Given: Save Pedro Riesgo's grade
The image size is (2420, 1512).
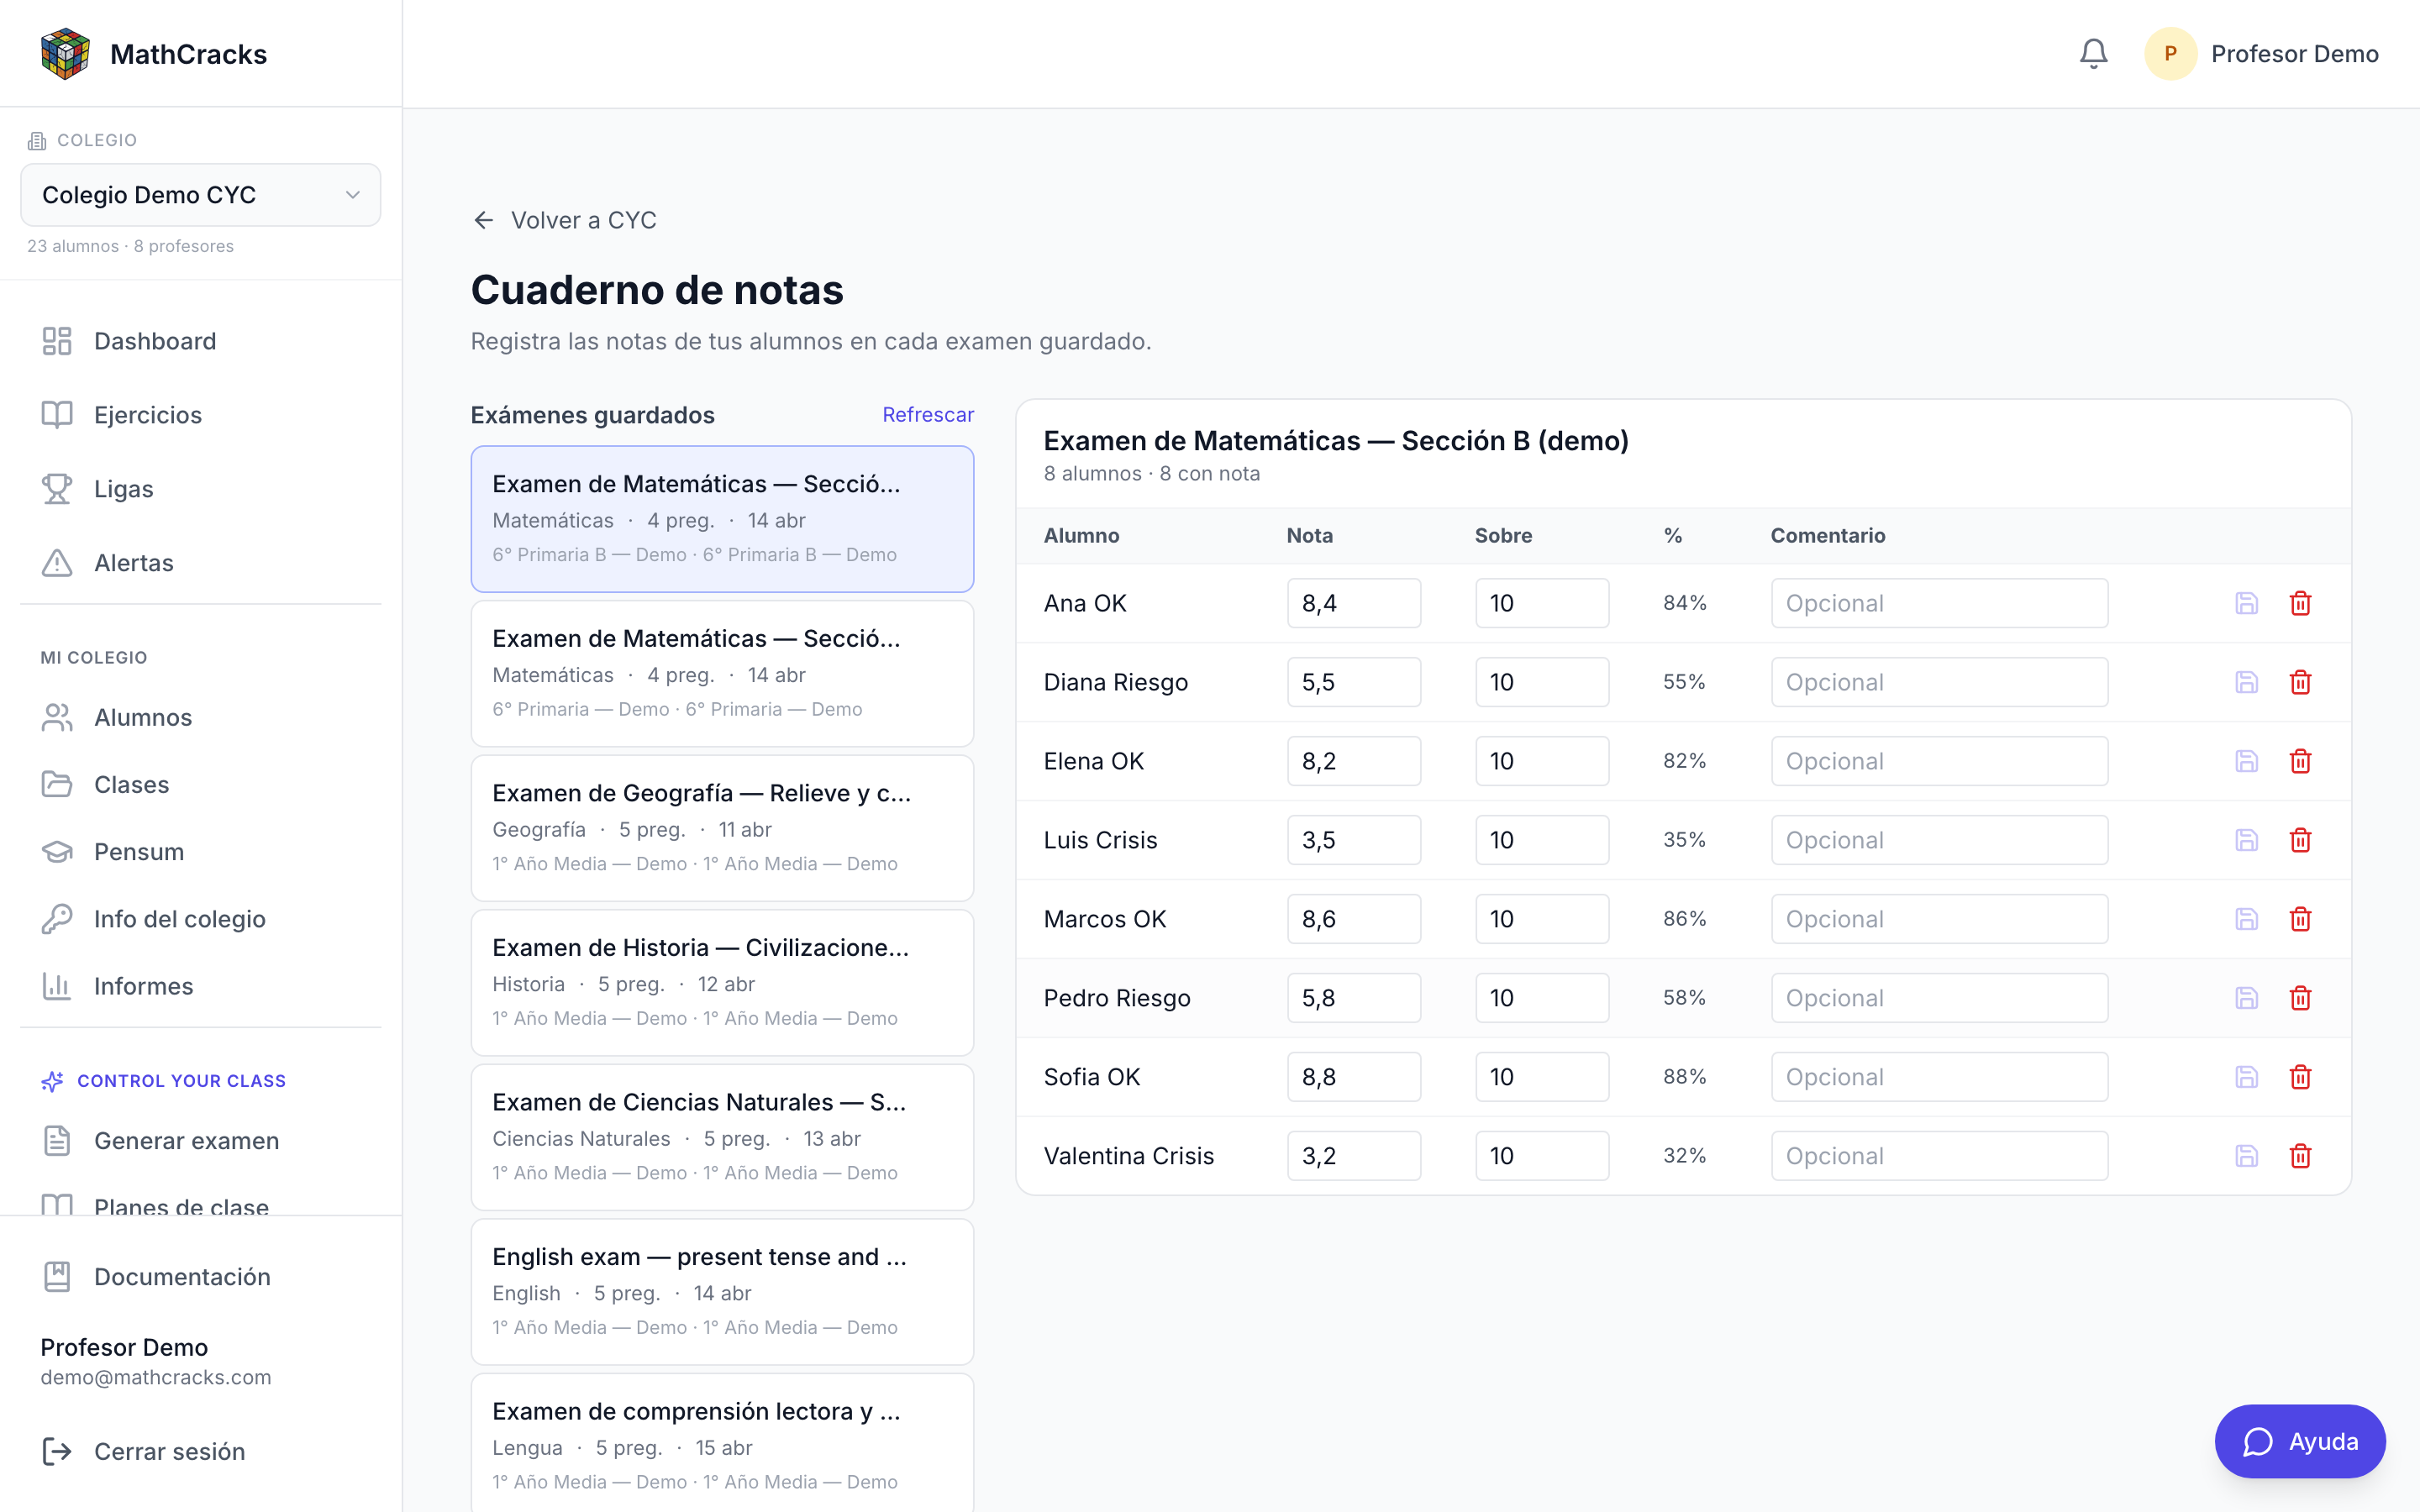Looking at the screenshot, I should pos(2246,998).
